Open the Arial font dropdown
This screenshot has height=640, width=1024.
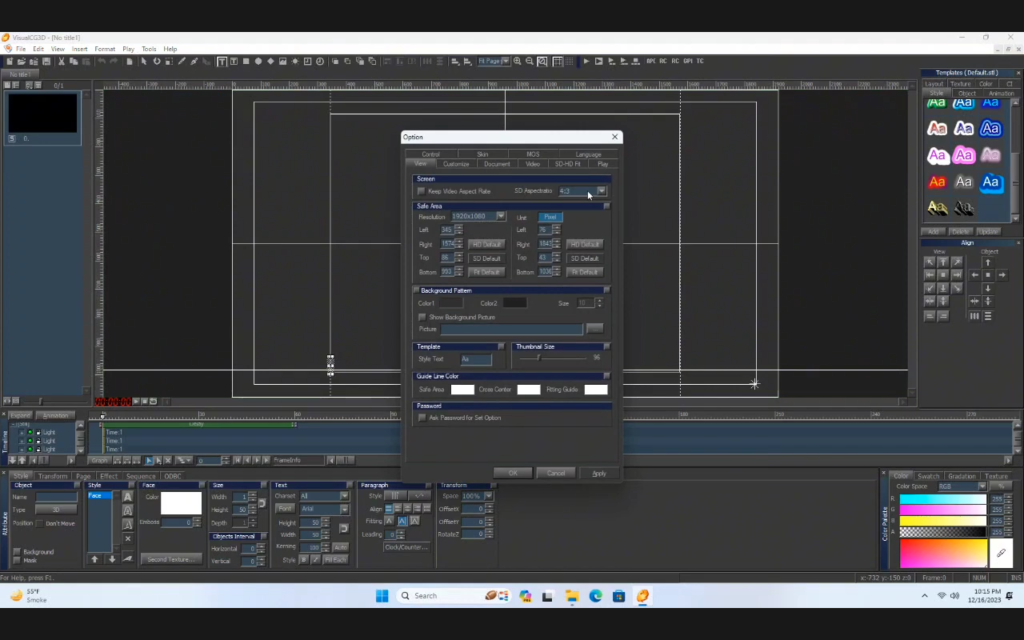coord(343,509)
